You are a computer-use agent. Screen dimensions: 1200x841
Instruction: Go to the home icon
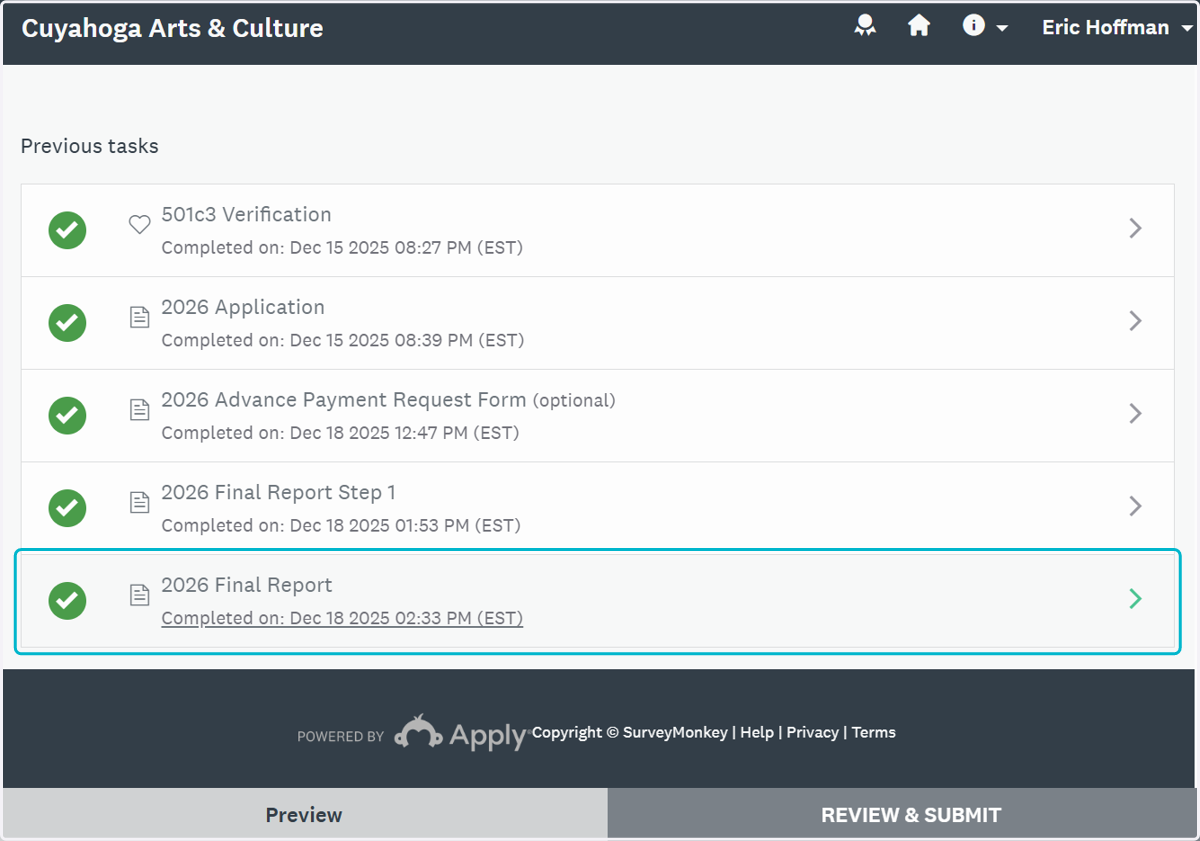(919, 26)
